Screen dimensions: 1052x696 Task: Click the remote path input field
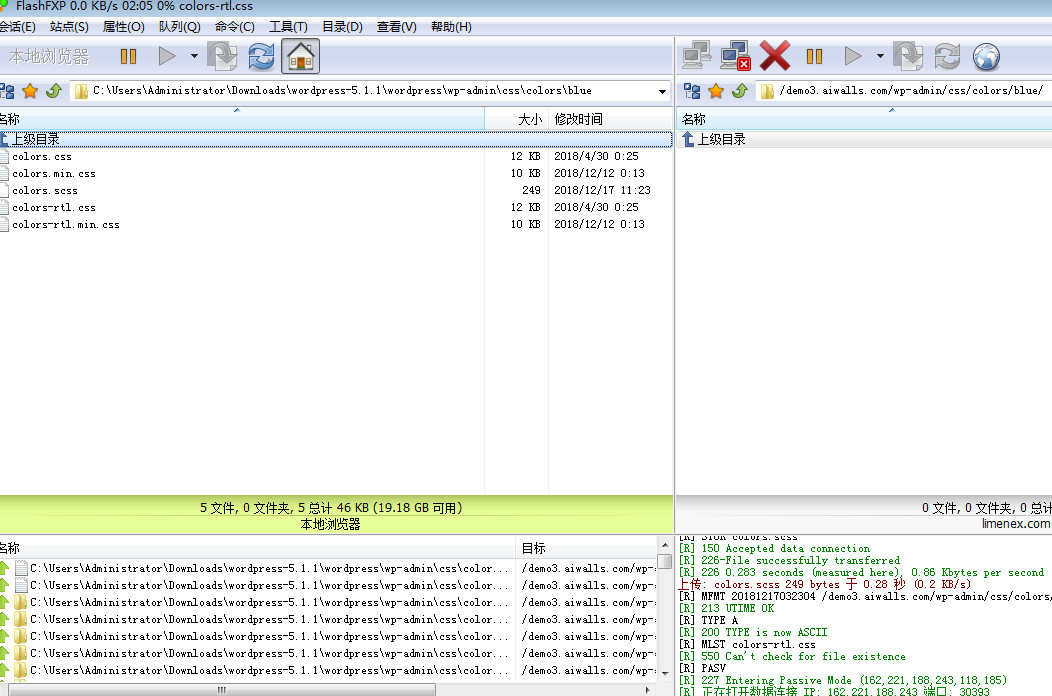point(910,91)
